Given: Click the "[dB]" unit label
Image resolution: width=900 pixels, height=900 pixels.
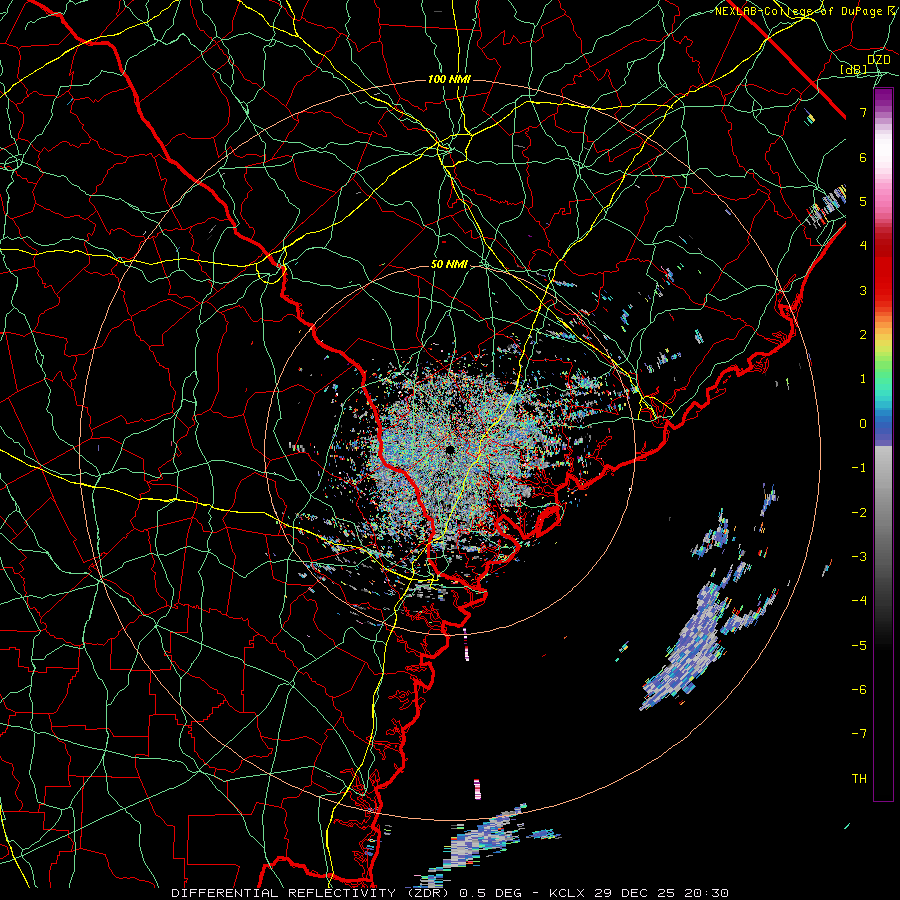Looking at the screenshot, I should tap(854, 70).
